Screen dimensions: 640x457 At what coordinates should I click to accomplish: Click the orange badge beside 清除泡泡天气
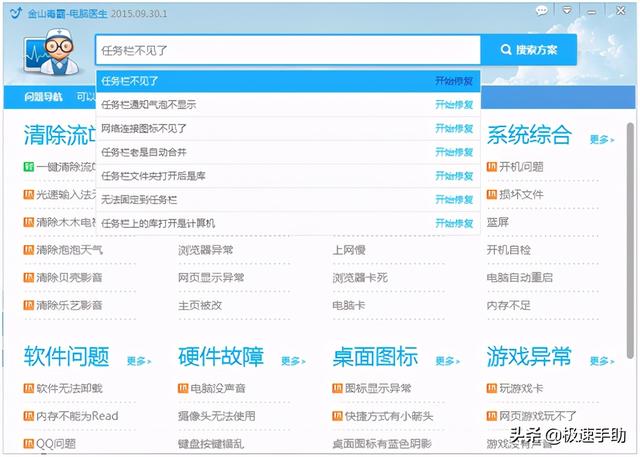[29, 250]
